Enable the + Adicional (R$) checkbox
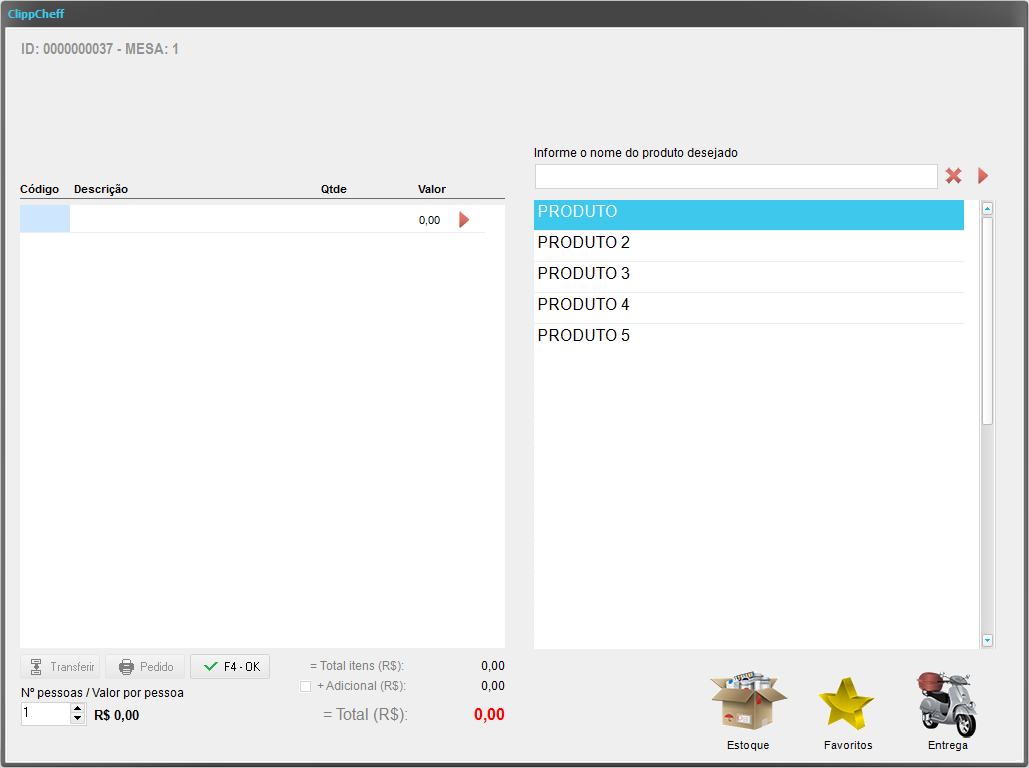The height and width of the screenshot is (768, 1029). pyautogui.click(x=306, y=686)
